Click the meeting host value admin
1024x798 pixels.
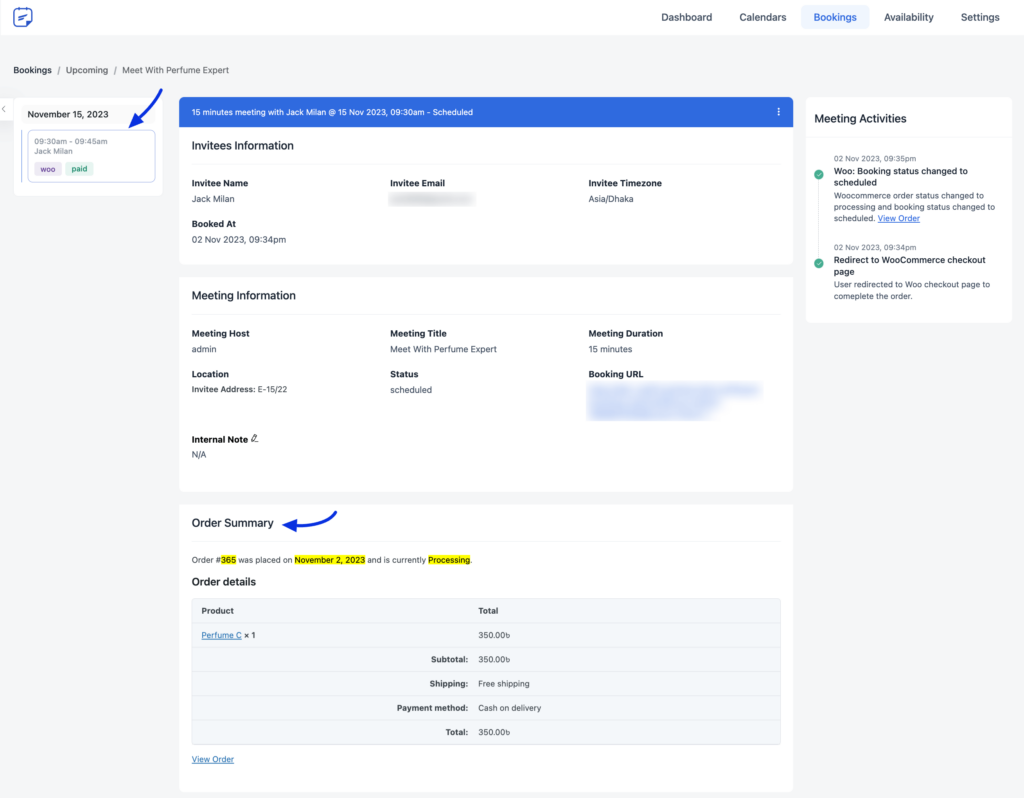(204, 349)
